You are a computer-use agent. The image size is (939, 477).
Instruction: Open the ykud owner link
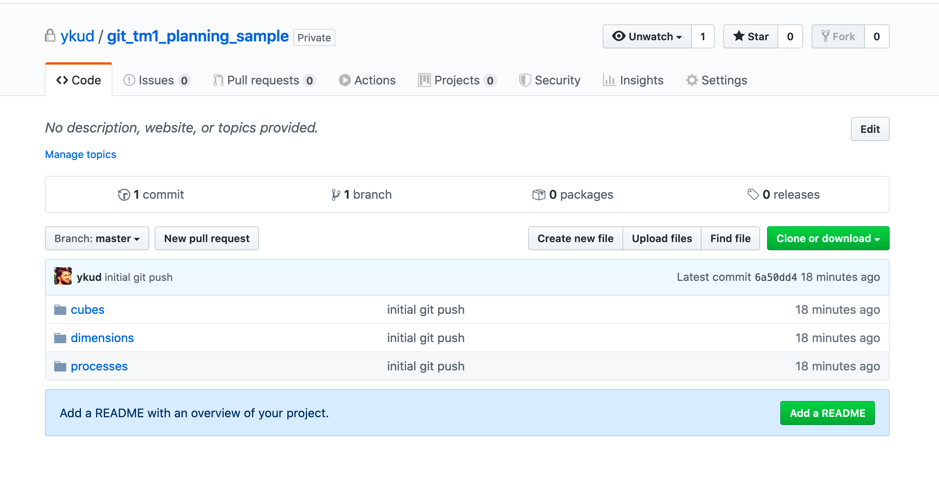click(77, 37)
